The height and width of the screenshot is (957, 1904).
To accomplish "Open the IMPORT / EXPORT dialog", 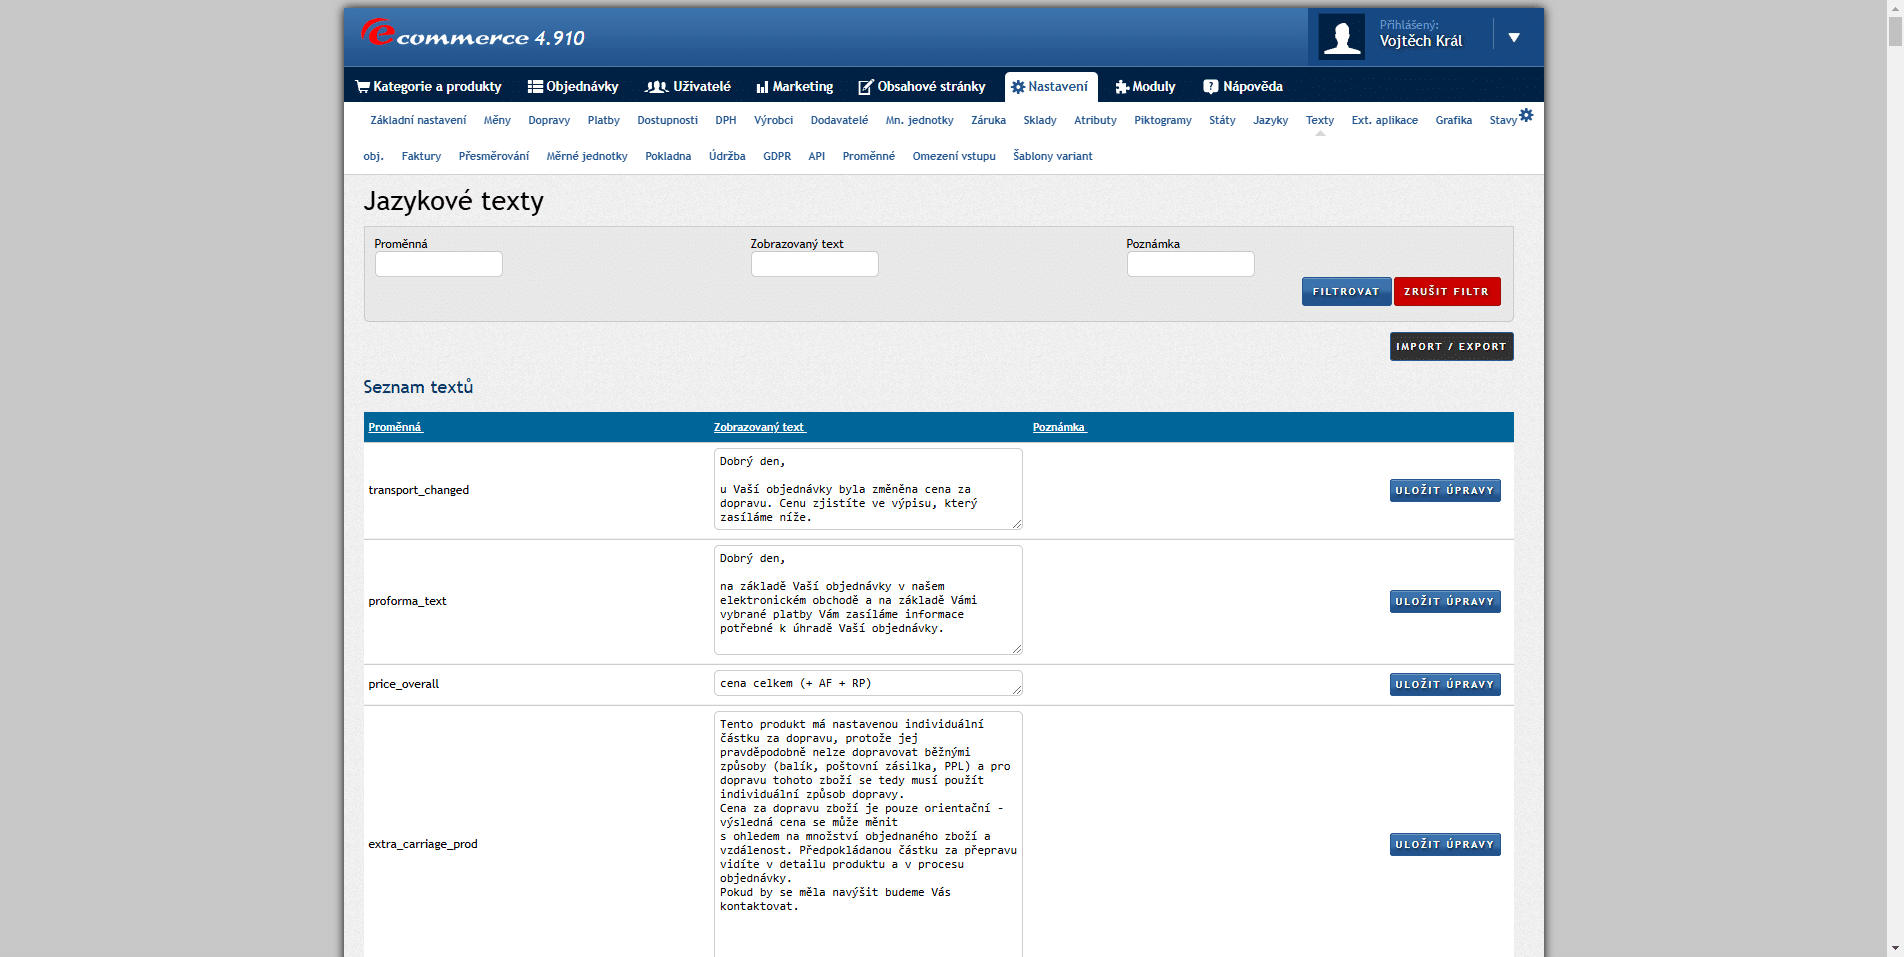I will (1450, 346).
